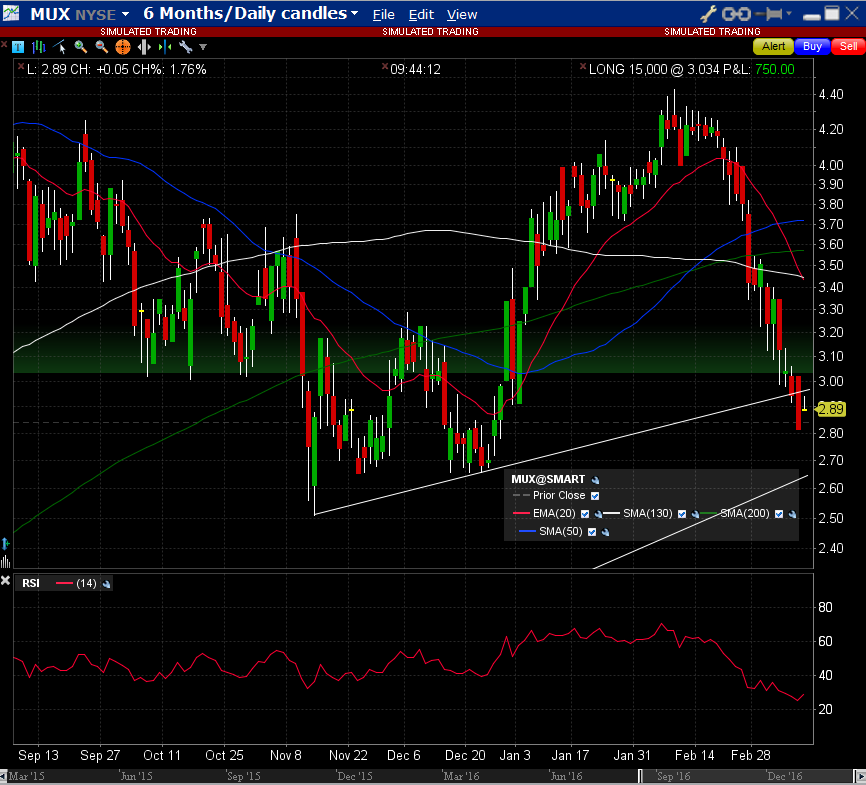The width and height of the screenshot is (866, 785).
Task: Toggle the SMA(130) checkbox
Action: 682,513
